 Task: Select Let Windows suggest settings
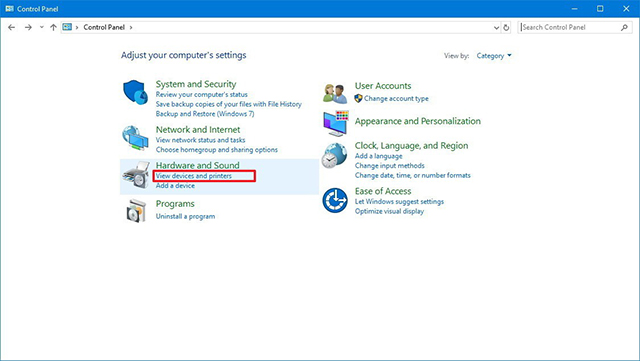coord(399,202)
